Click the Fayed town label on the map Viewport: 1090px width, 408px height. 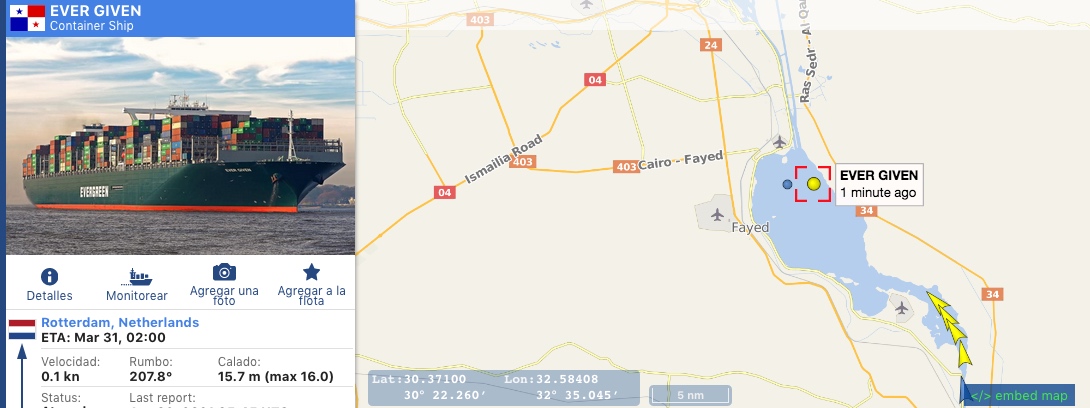pos(750,227)
